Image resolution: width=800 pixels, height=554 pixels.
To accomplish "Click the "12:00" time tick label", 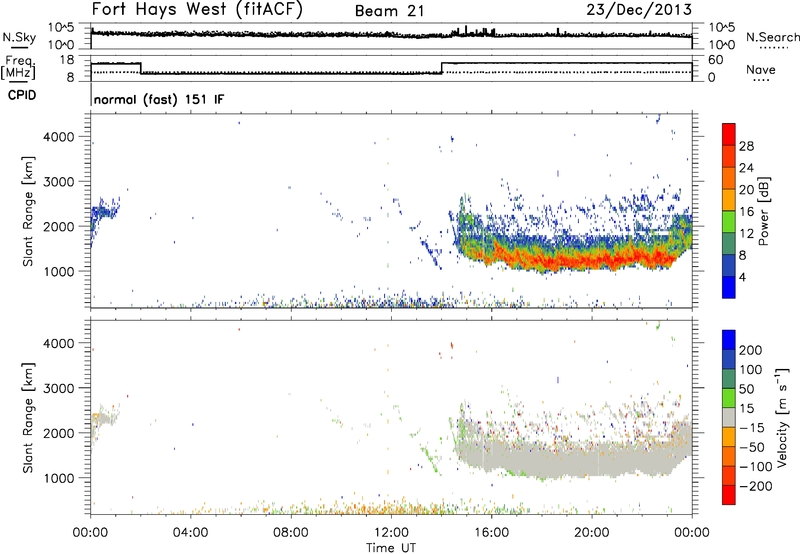I will pos(391,533).
